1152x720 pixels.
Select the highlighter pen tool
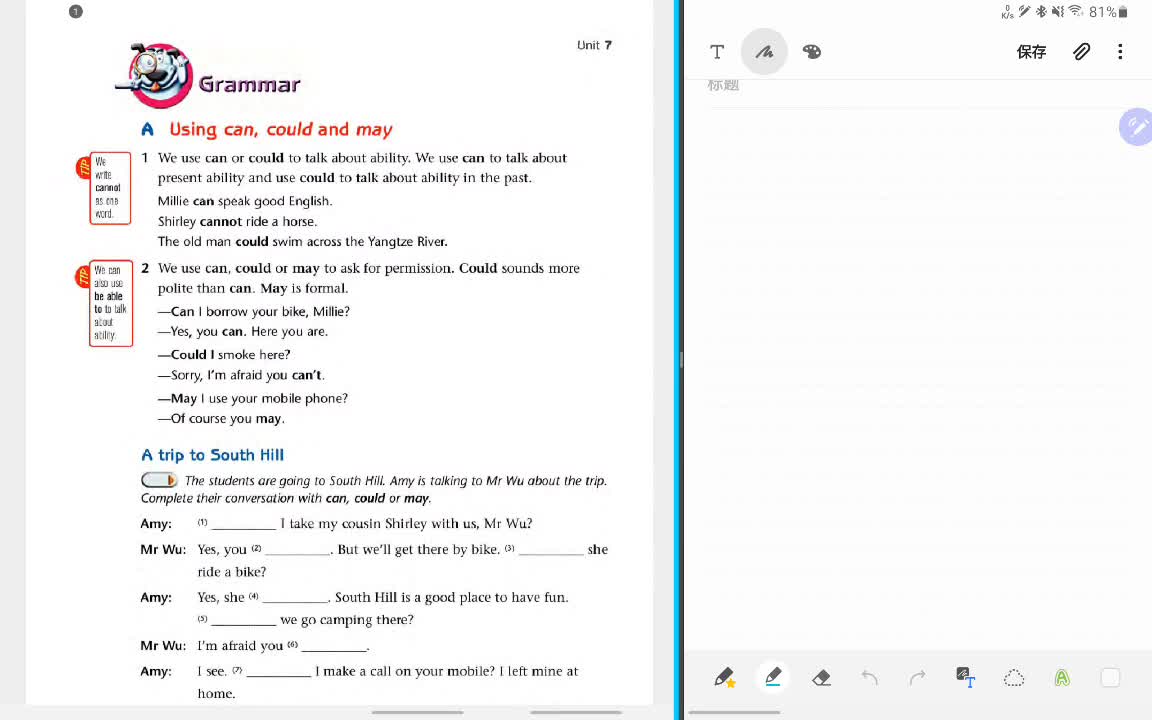pos(773,677)
